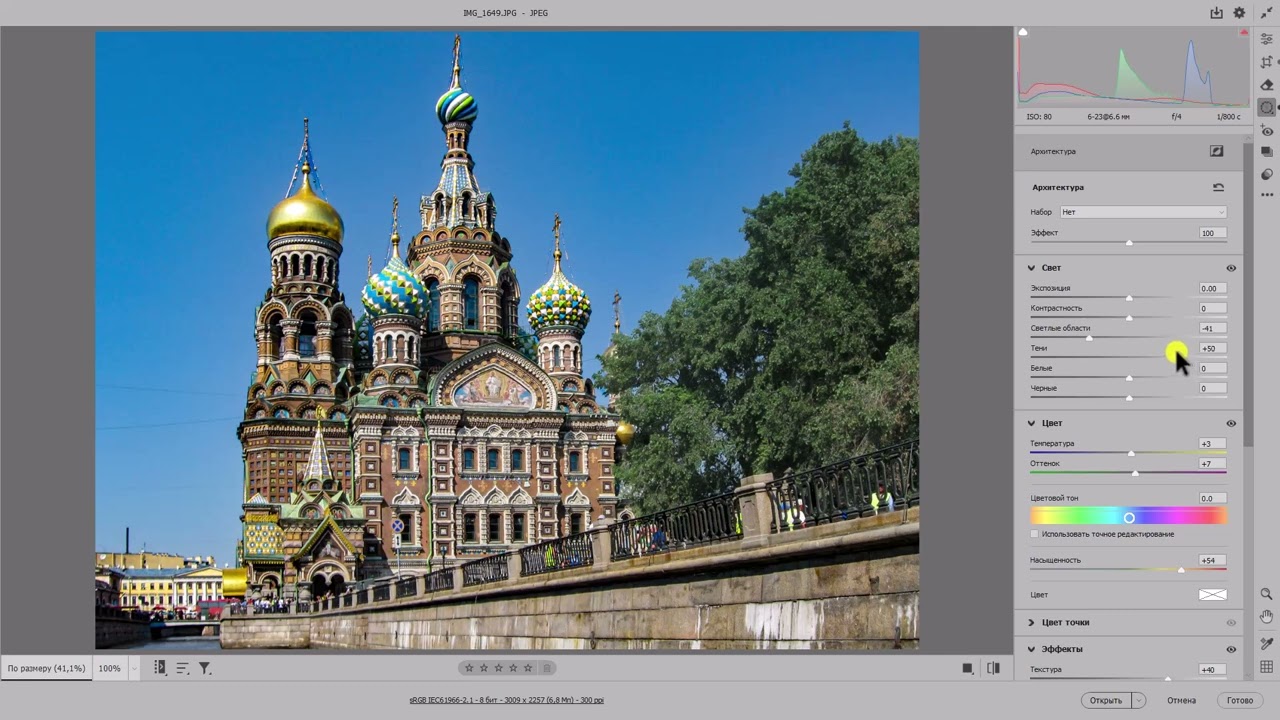Select По размеру (41,1%) fit view
1280x720 pixels.
46,668
